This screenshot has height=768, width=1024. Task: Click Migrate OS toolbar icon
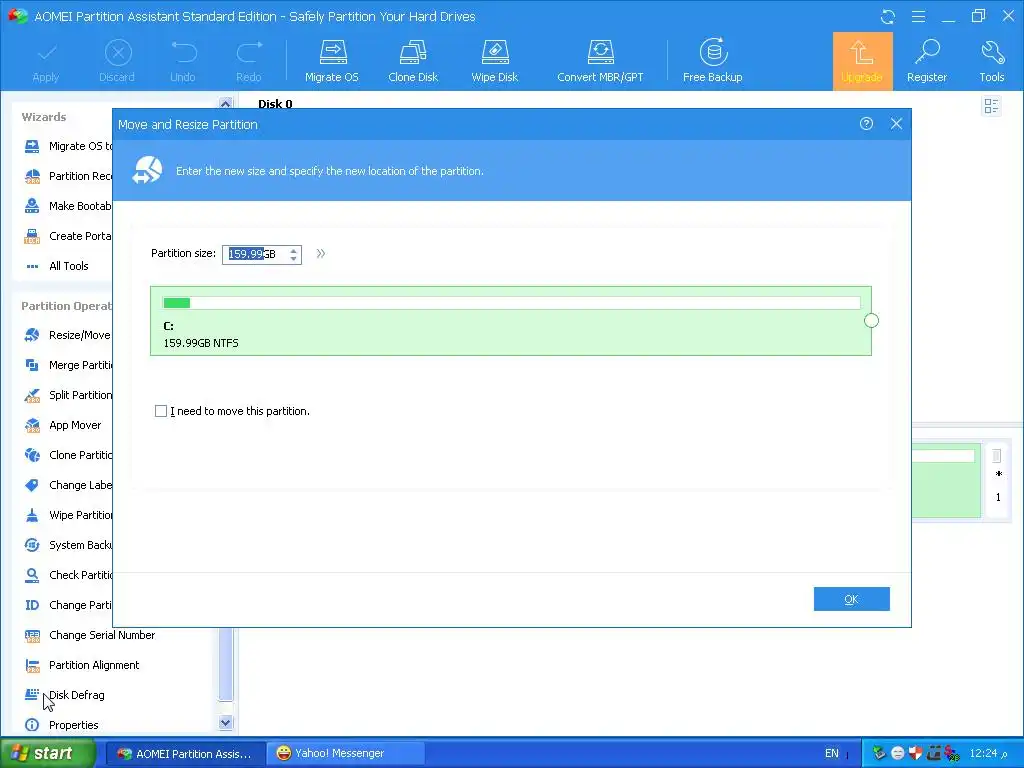point(332,61)
